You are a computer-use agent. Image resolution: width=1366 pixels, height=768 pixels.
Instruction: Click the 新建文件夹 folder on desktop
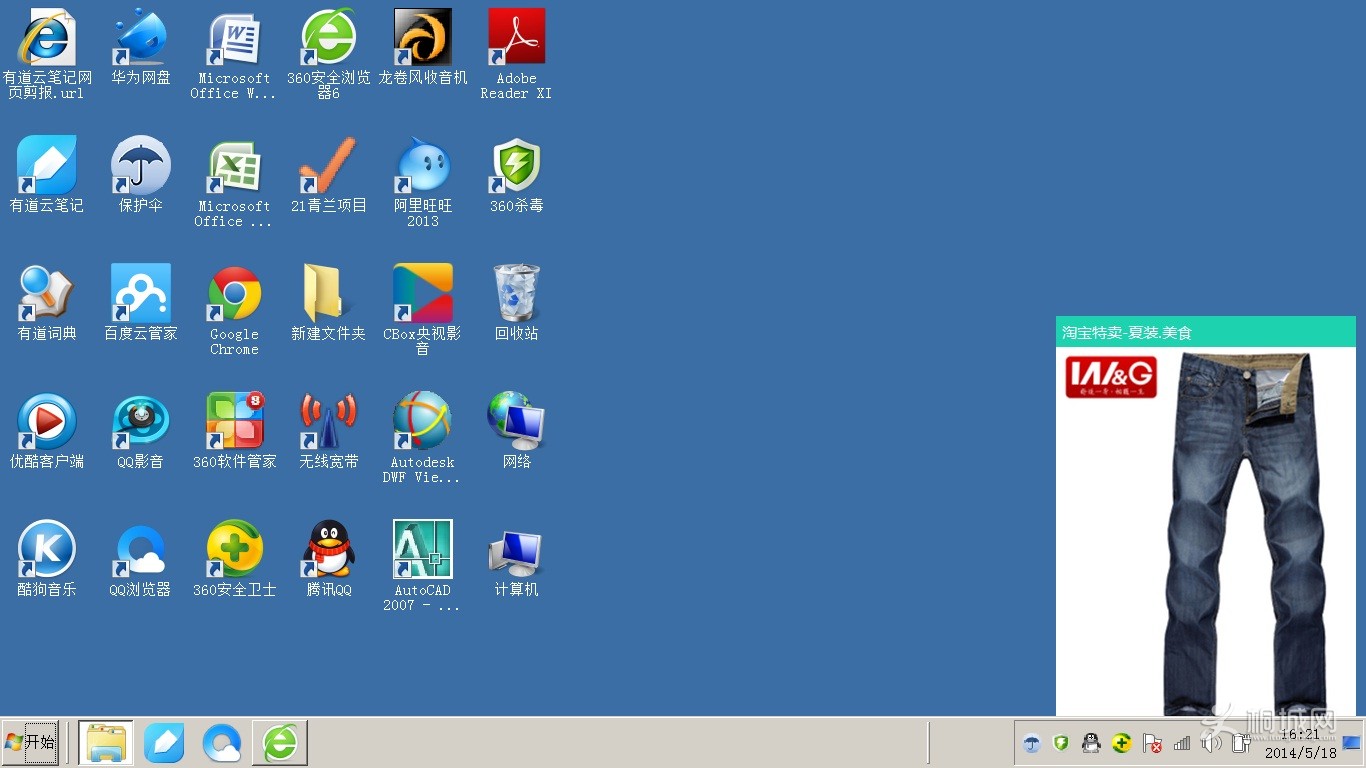point(328,294)
